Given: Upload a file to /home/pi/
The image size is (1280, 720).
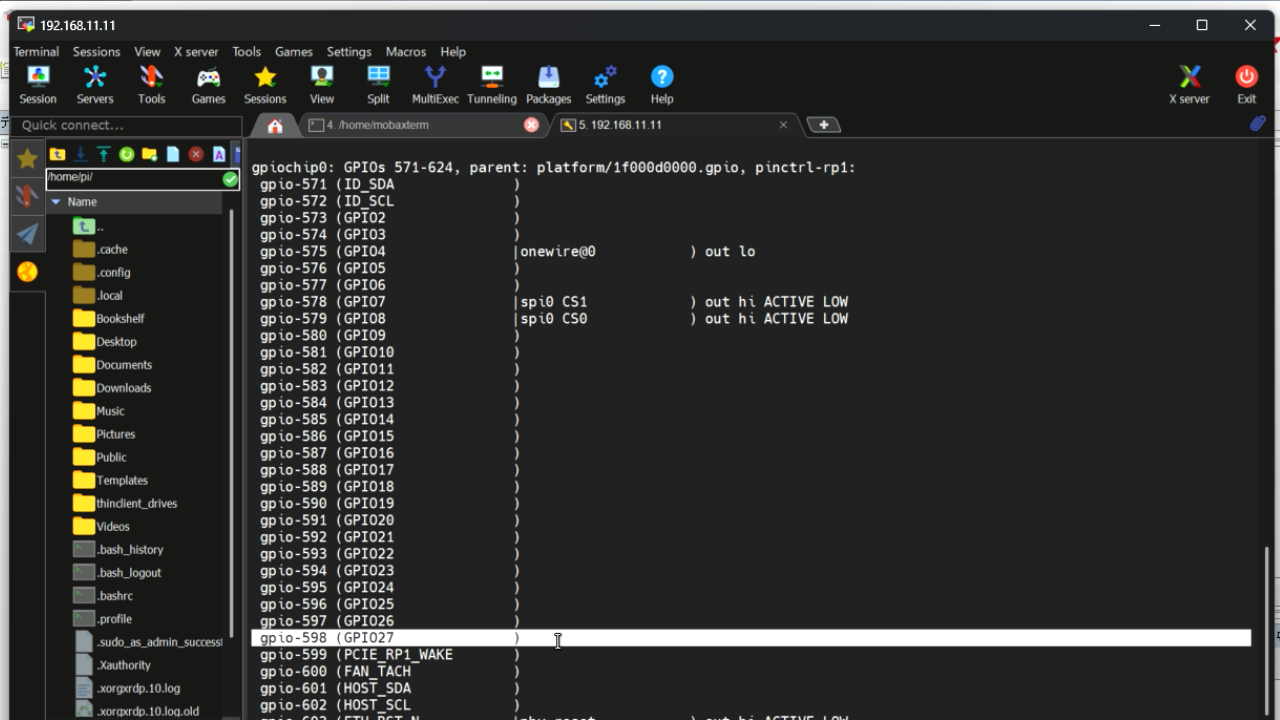Looking at the screenshot, I should click(104, 154).
